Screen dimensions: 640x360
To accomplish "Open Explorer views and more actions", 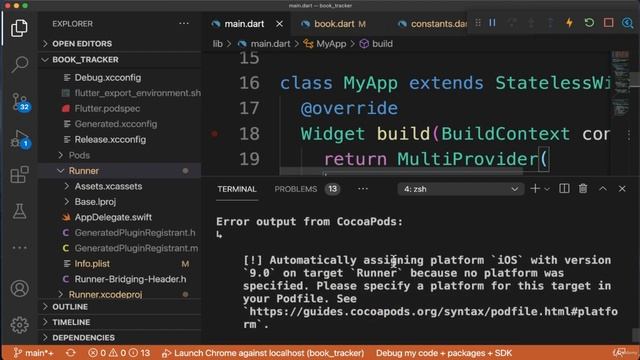I will click(x=184, y=24).
